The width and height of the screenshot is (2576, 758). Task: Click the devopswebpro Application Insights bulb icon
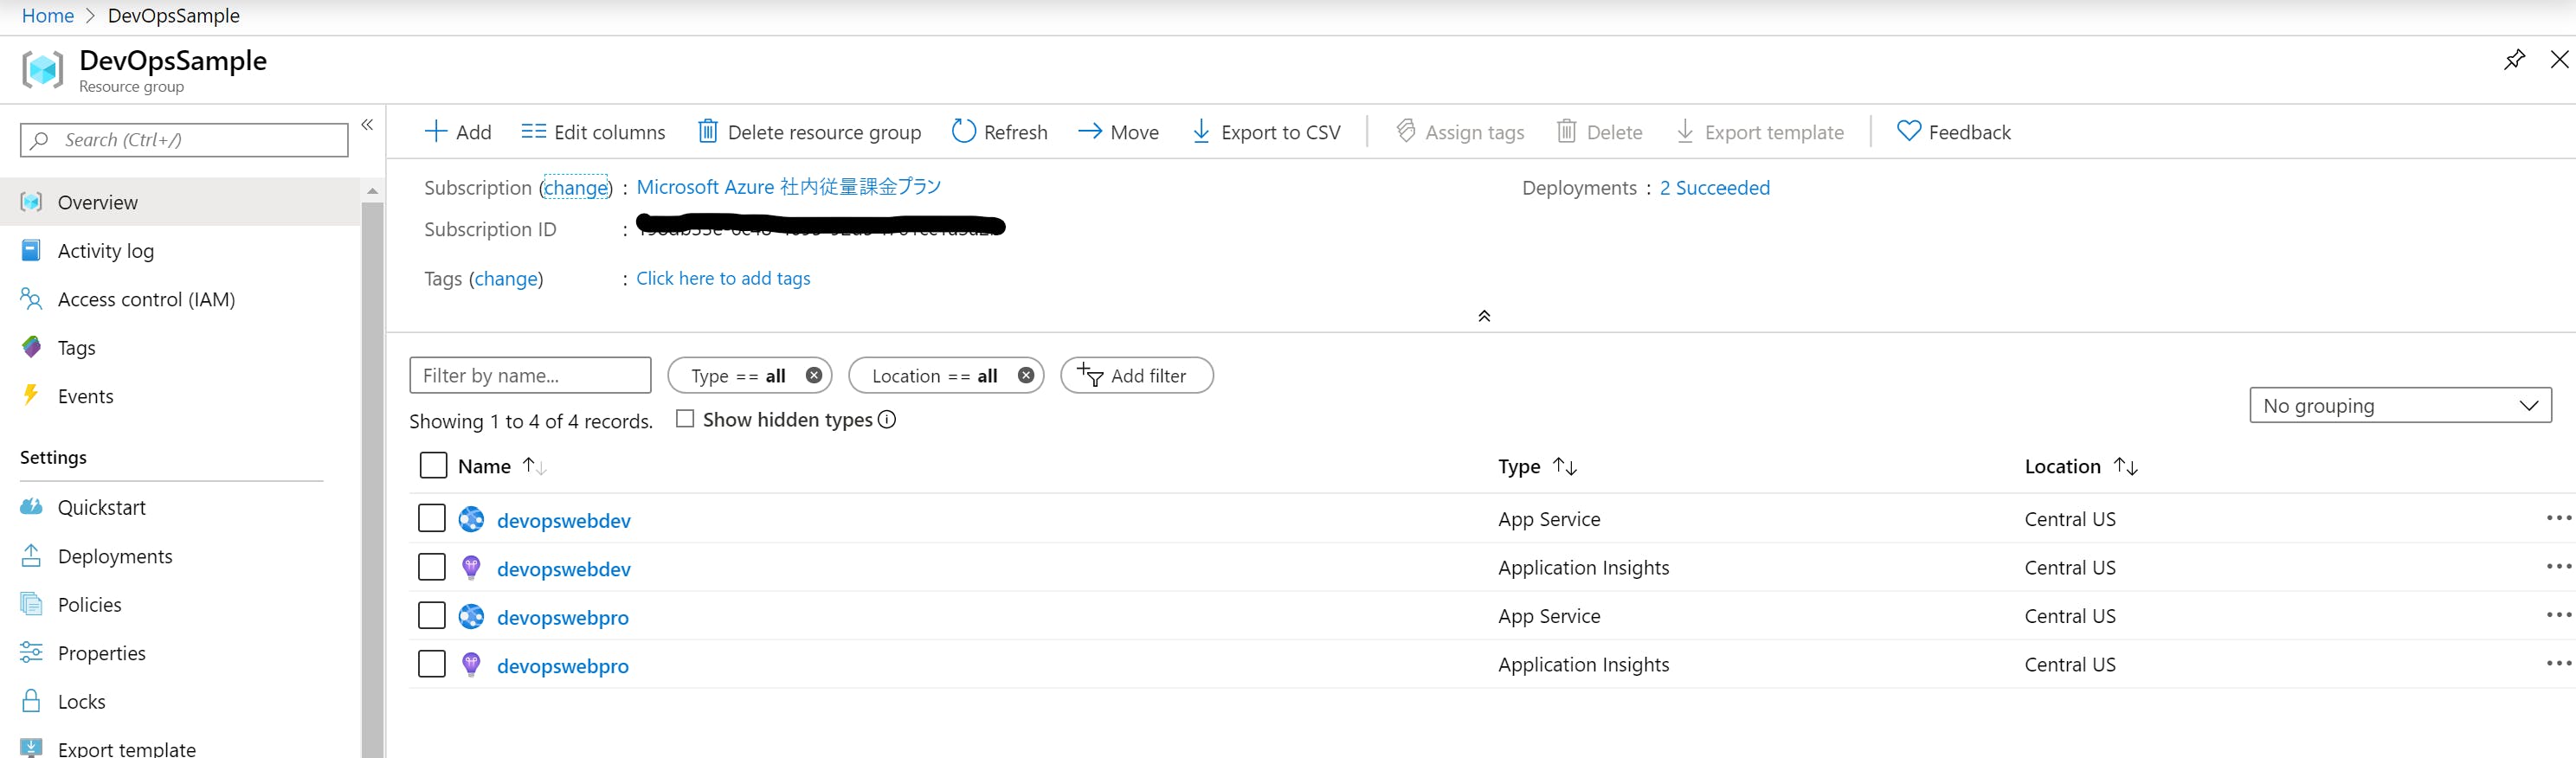point(471,665)
